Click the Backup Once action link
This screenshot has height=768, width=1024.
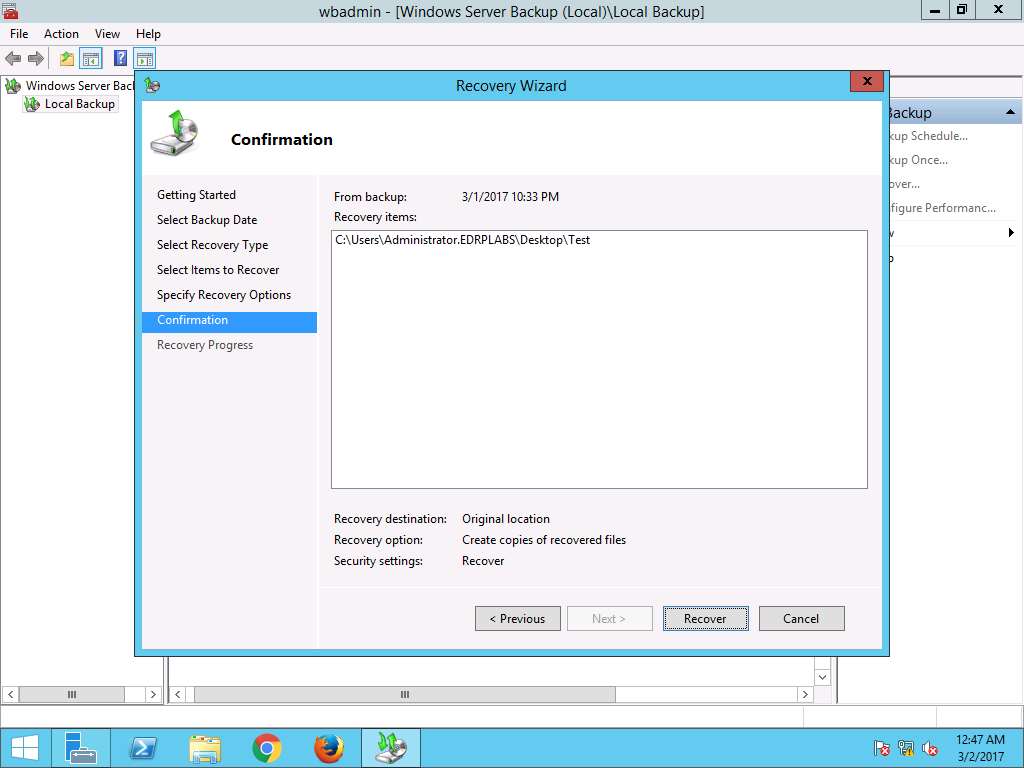click(x=918, y=160)
